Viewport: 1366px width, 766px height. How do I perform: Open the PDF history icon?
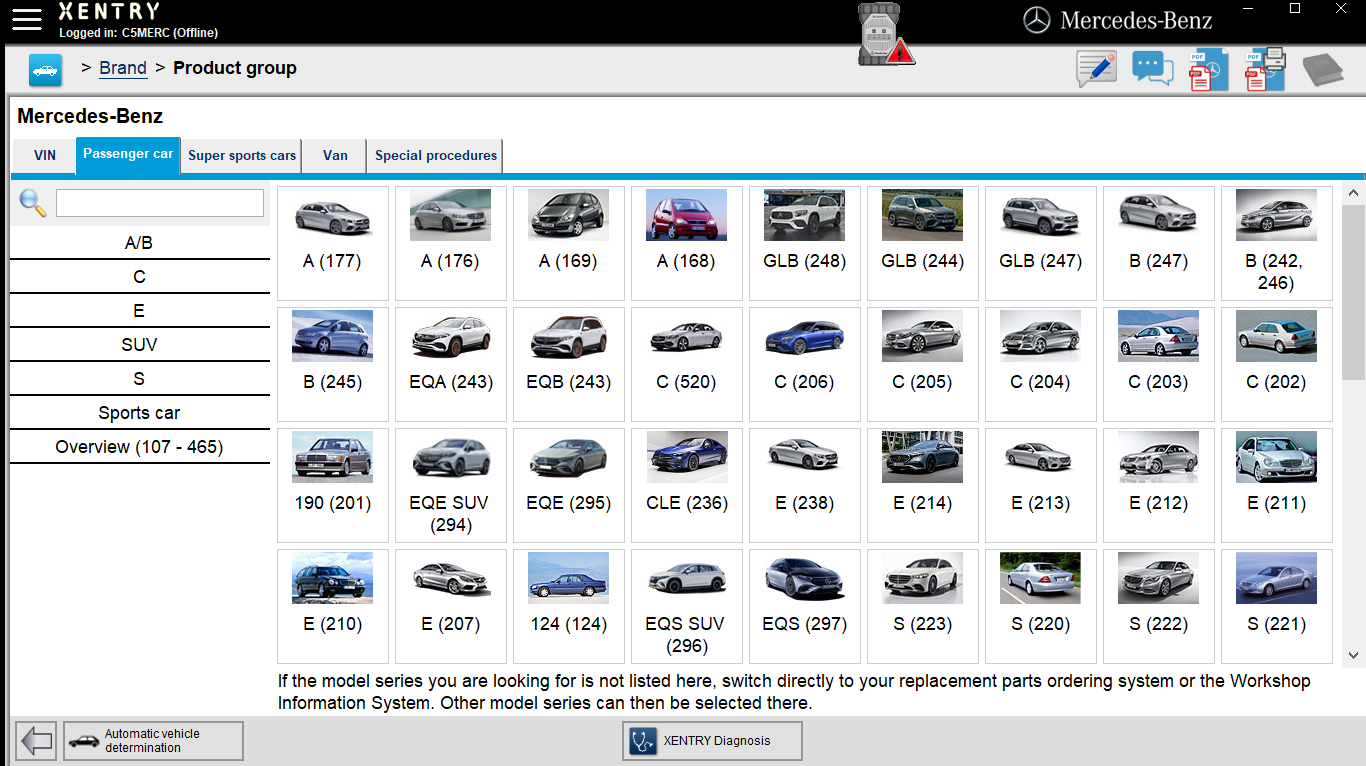1208,69
